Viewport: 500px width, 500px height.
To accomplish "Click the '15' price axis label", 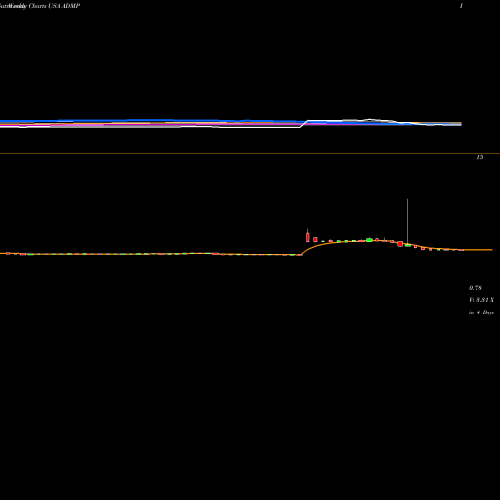I will [x=480, y=157].
